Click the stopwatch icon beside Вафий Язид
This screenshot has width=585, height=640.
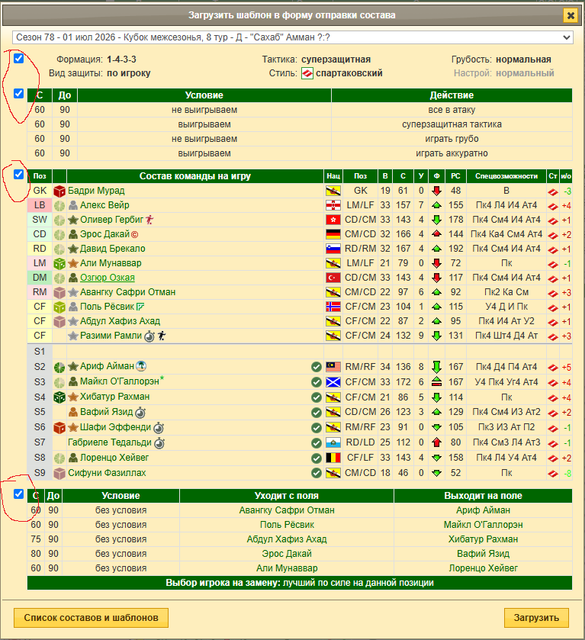point(140,413)
